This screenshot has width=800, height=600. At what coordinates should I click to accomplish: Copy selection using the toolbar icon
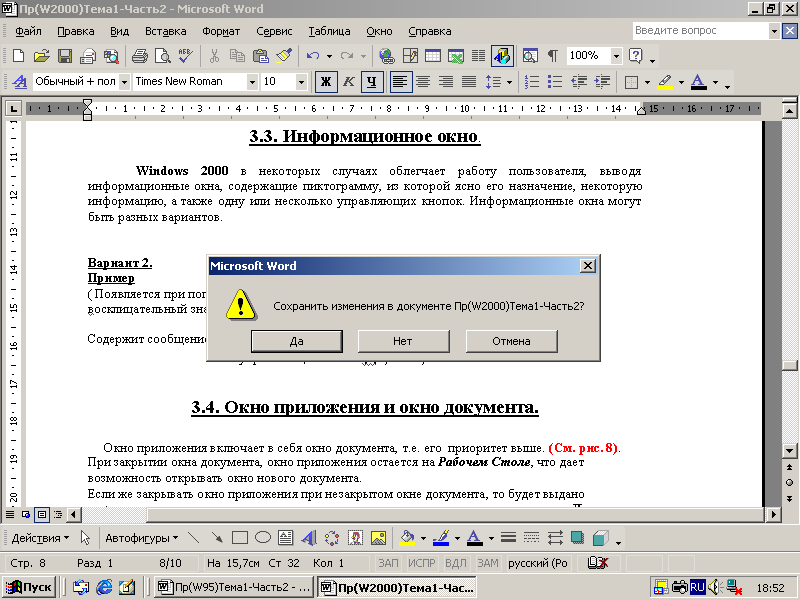[x=237, y=56]
